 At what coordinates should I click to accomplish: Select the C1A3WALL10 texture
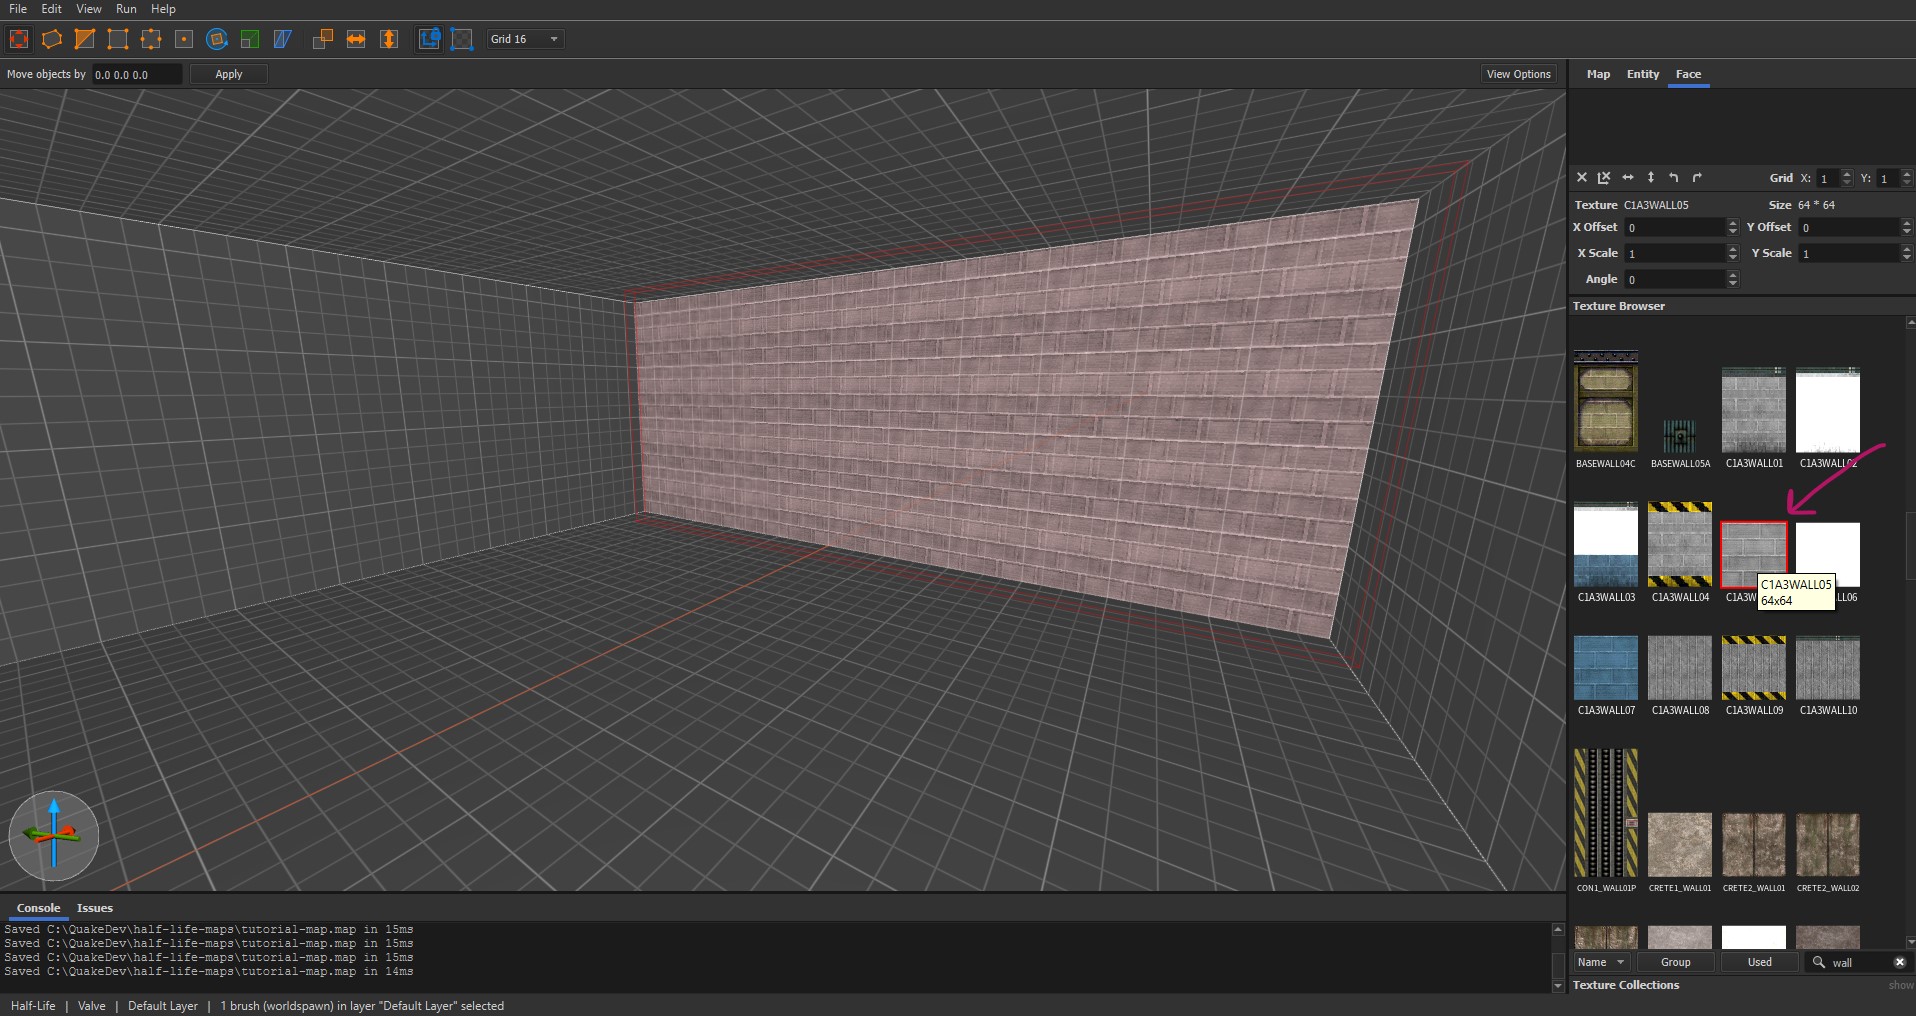[x=1828, y=668]
